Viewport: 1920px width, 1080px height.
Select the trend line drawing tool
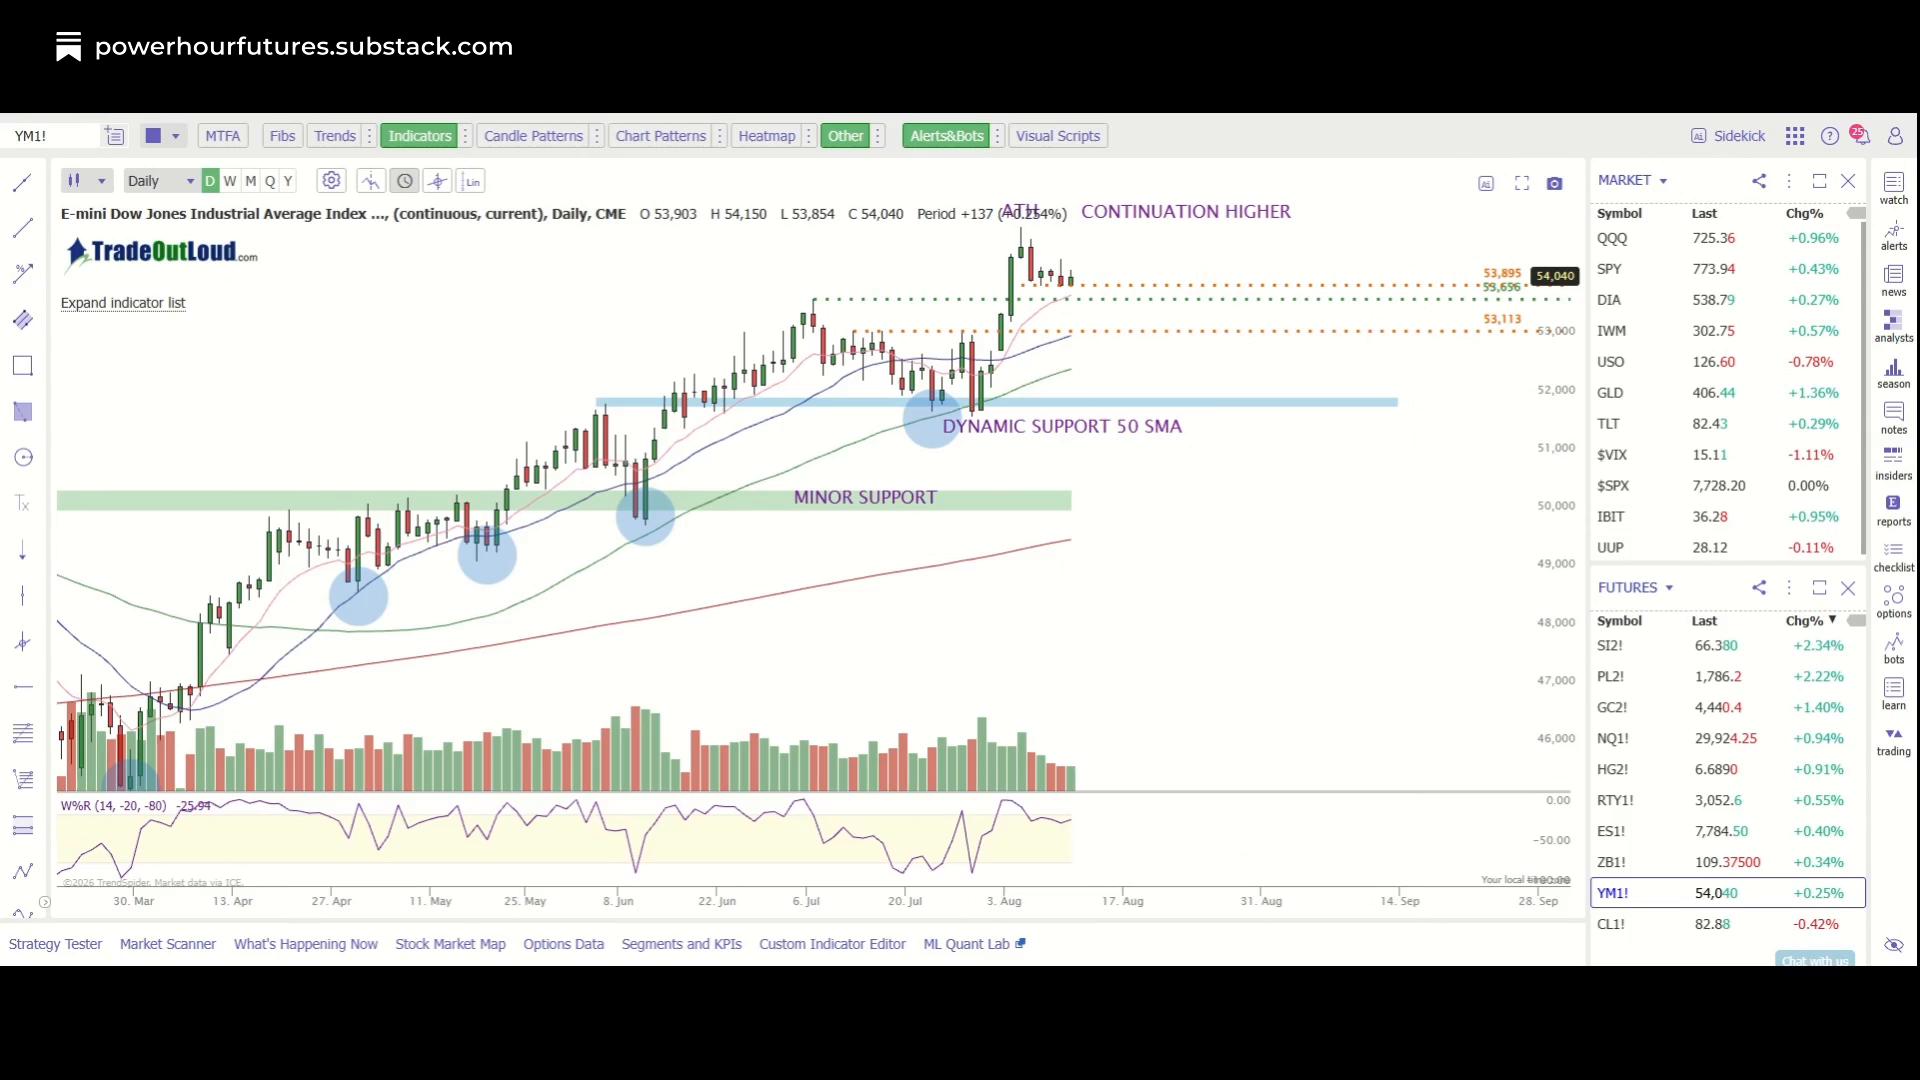(x=22, y=183)
